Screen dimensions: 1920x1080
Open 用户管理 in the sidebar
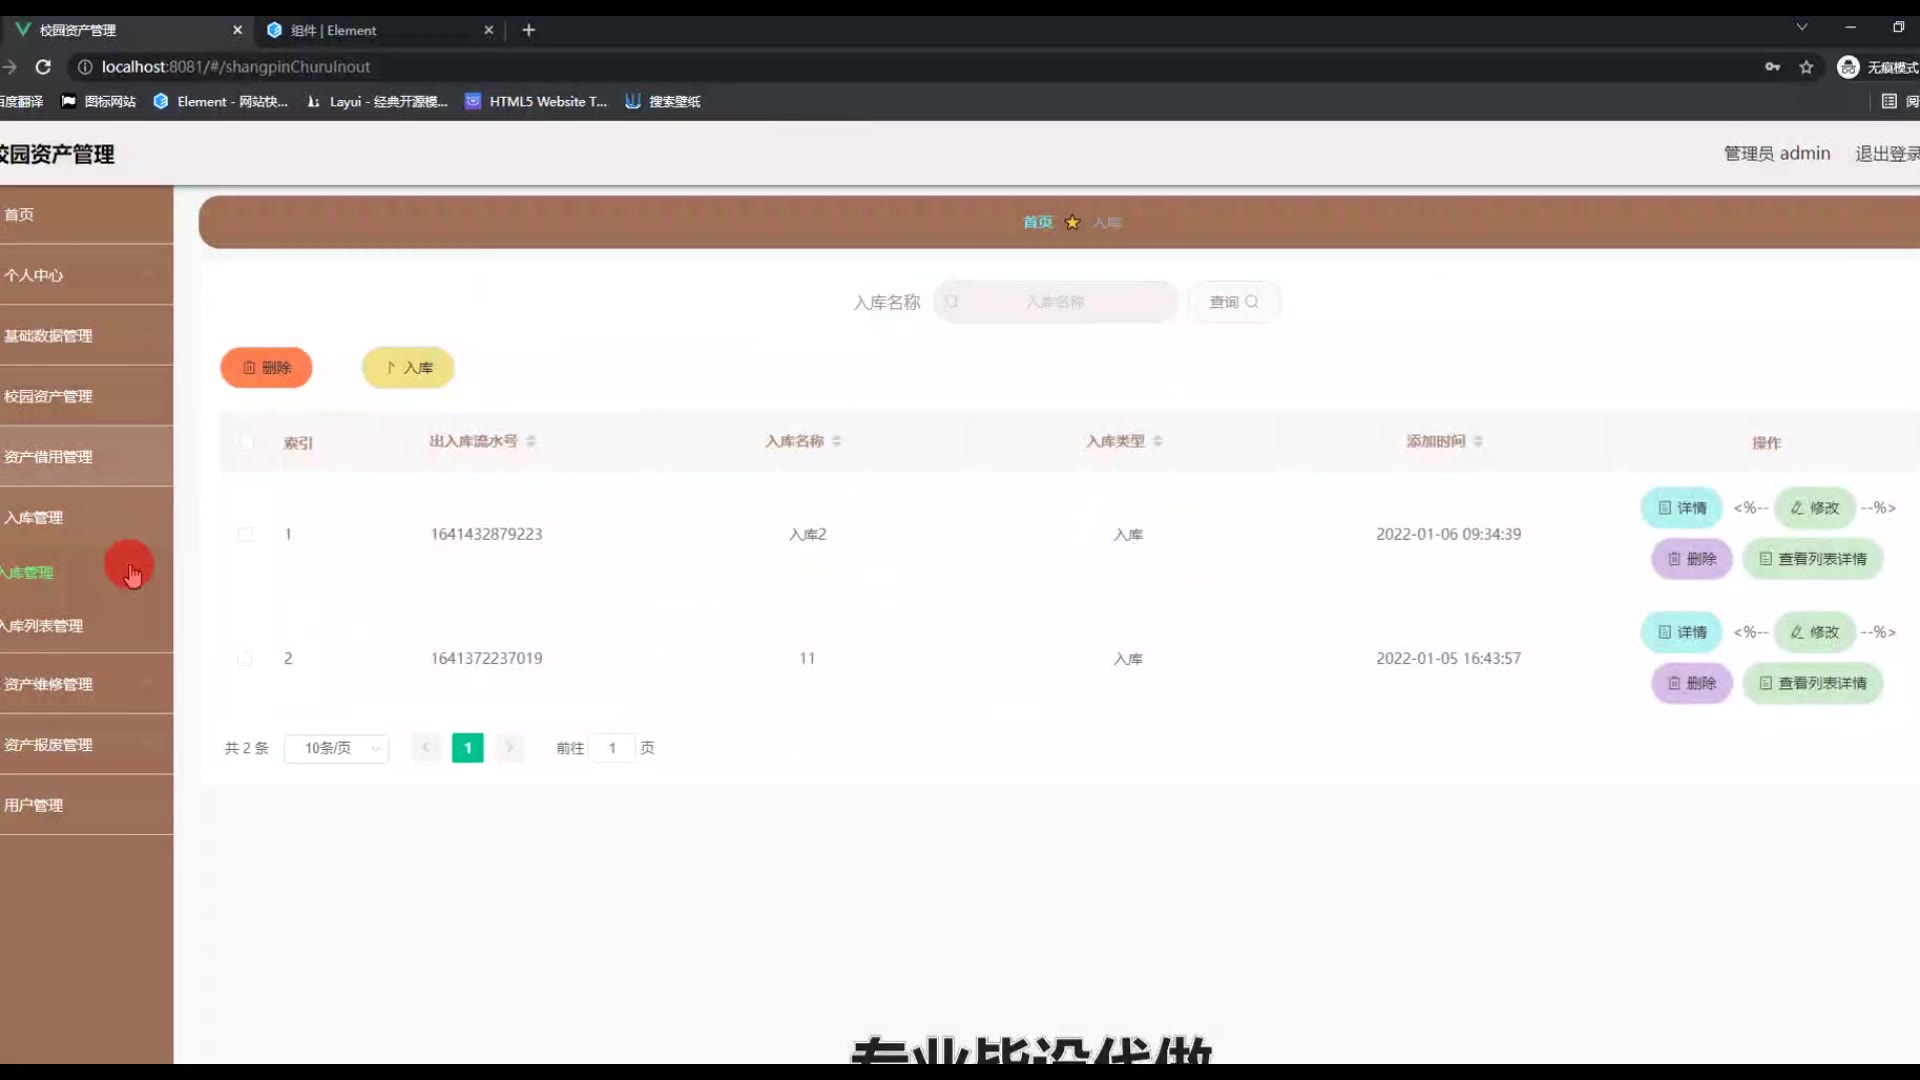pos(34,805)
